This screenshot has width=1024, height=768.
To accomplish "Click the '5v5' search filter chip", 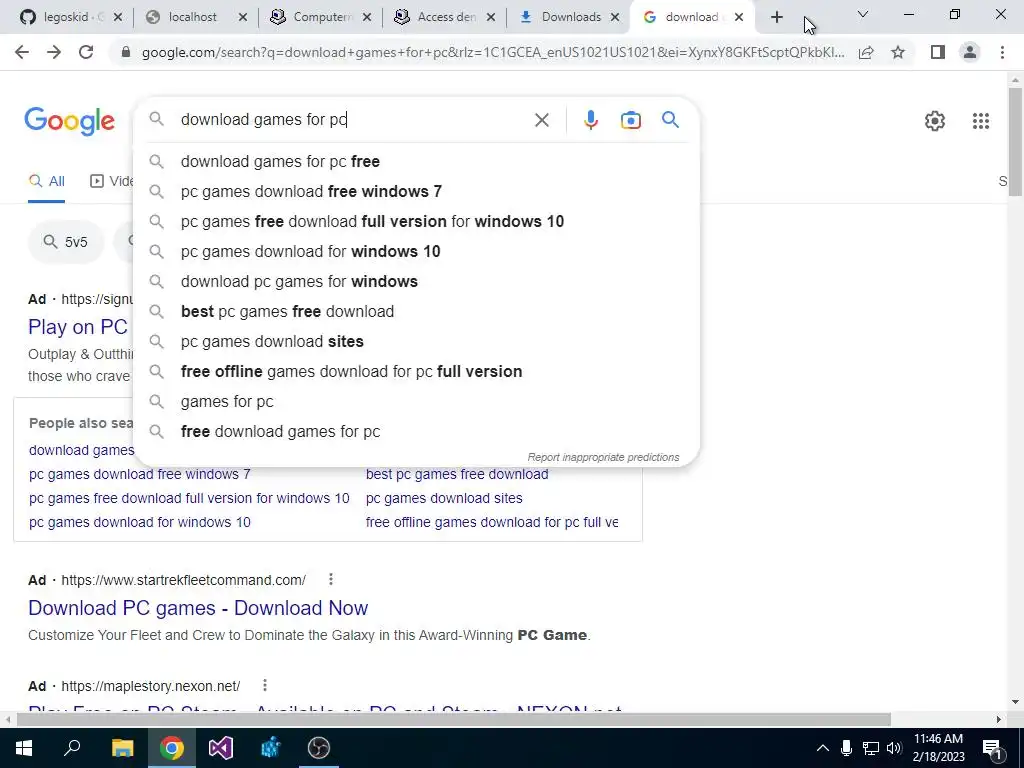I will point(65,242).
